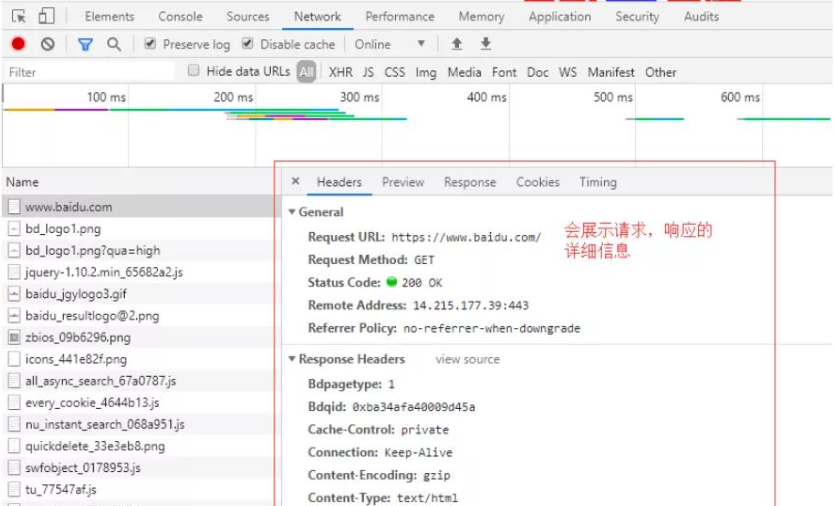Show the Cookies detail tab
Image resolution: width=835 pixels, height=506 pixels.
click(538, 182)
